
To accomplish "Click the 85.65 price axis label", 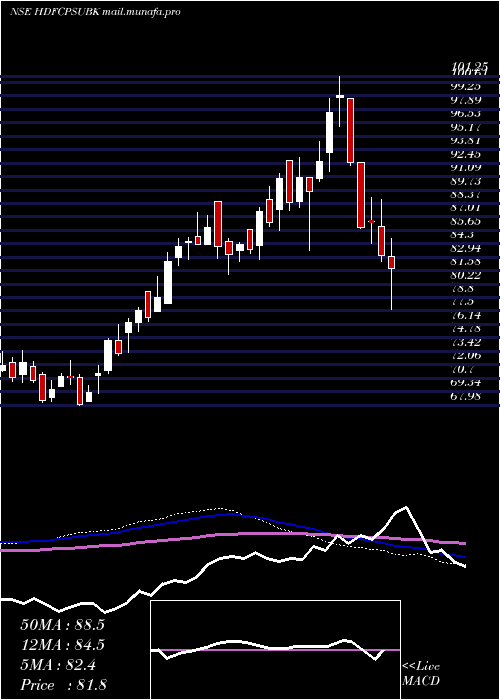I will [466, 221].
